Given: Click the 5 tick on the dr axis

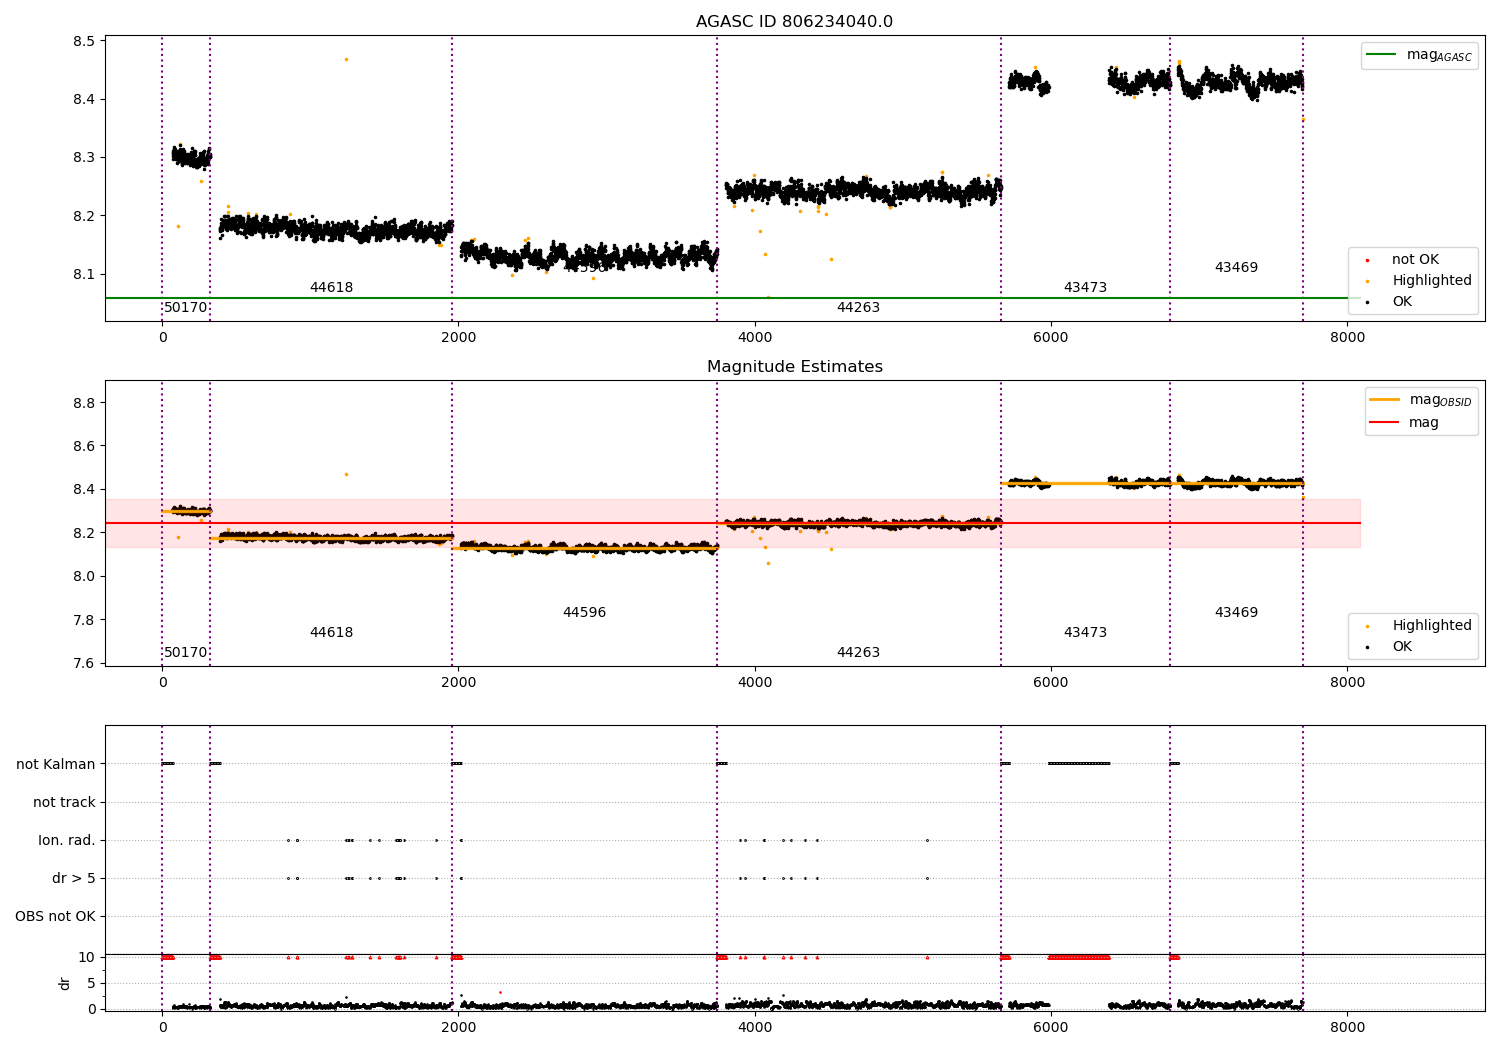Looking at the screenshot, I should click(x=92, y=983).
